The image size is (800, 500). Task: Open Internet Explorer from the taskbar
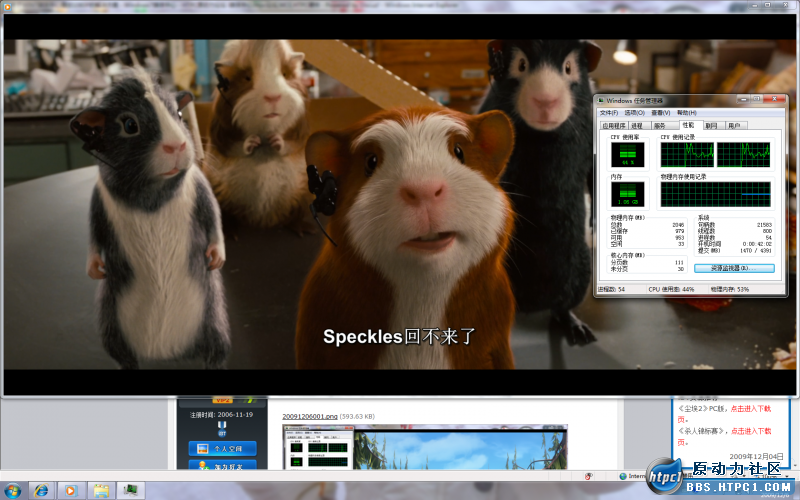(x=41, y=491)
